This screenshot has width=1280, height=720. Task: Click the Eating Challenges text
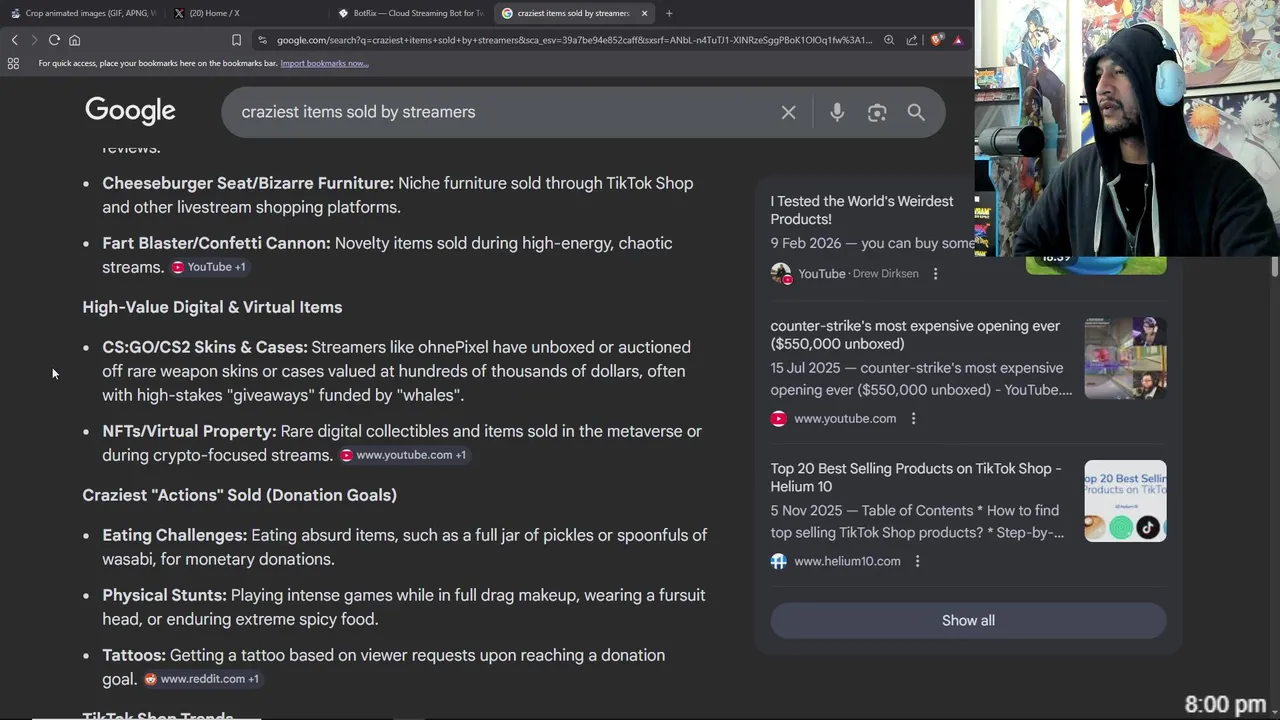point(175,535)
